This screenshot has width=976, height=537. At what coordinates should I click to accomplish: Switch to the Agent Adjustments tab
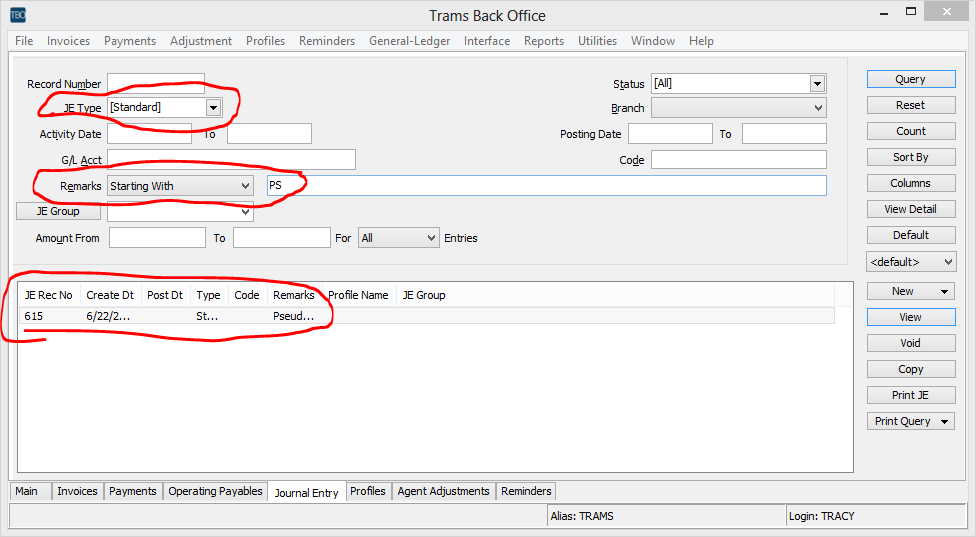click(443, 491)
